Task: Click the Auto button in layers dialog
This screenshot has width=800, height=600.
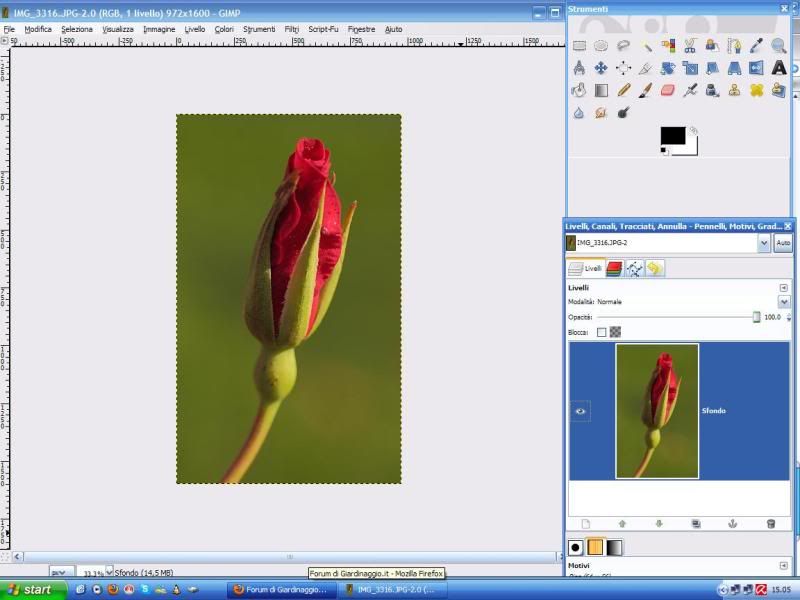Action: coord(783,243)
